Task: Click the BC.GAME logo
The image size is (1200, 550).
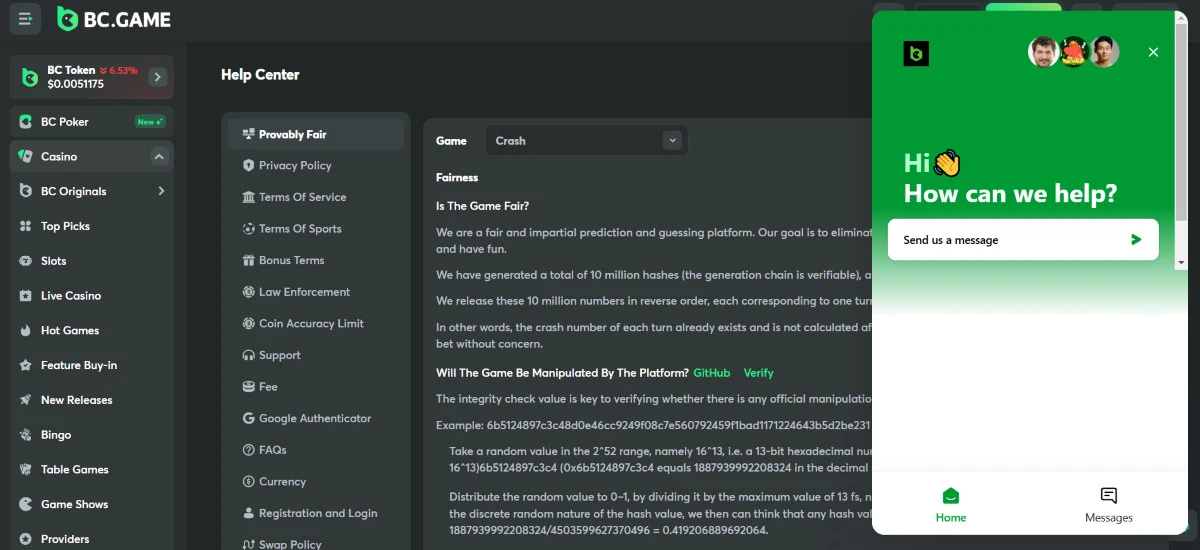Action: [114, 19]
